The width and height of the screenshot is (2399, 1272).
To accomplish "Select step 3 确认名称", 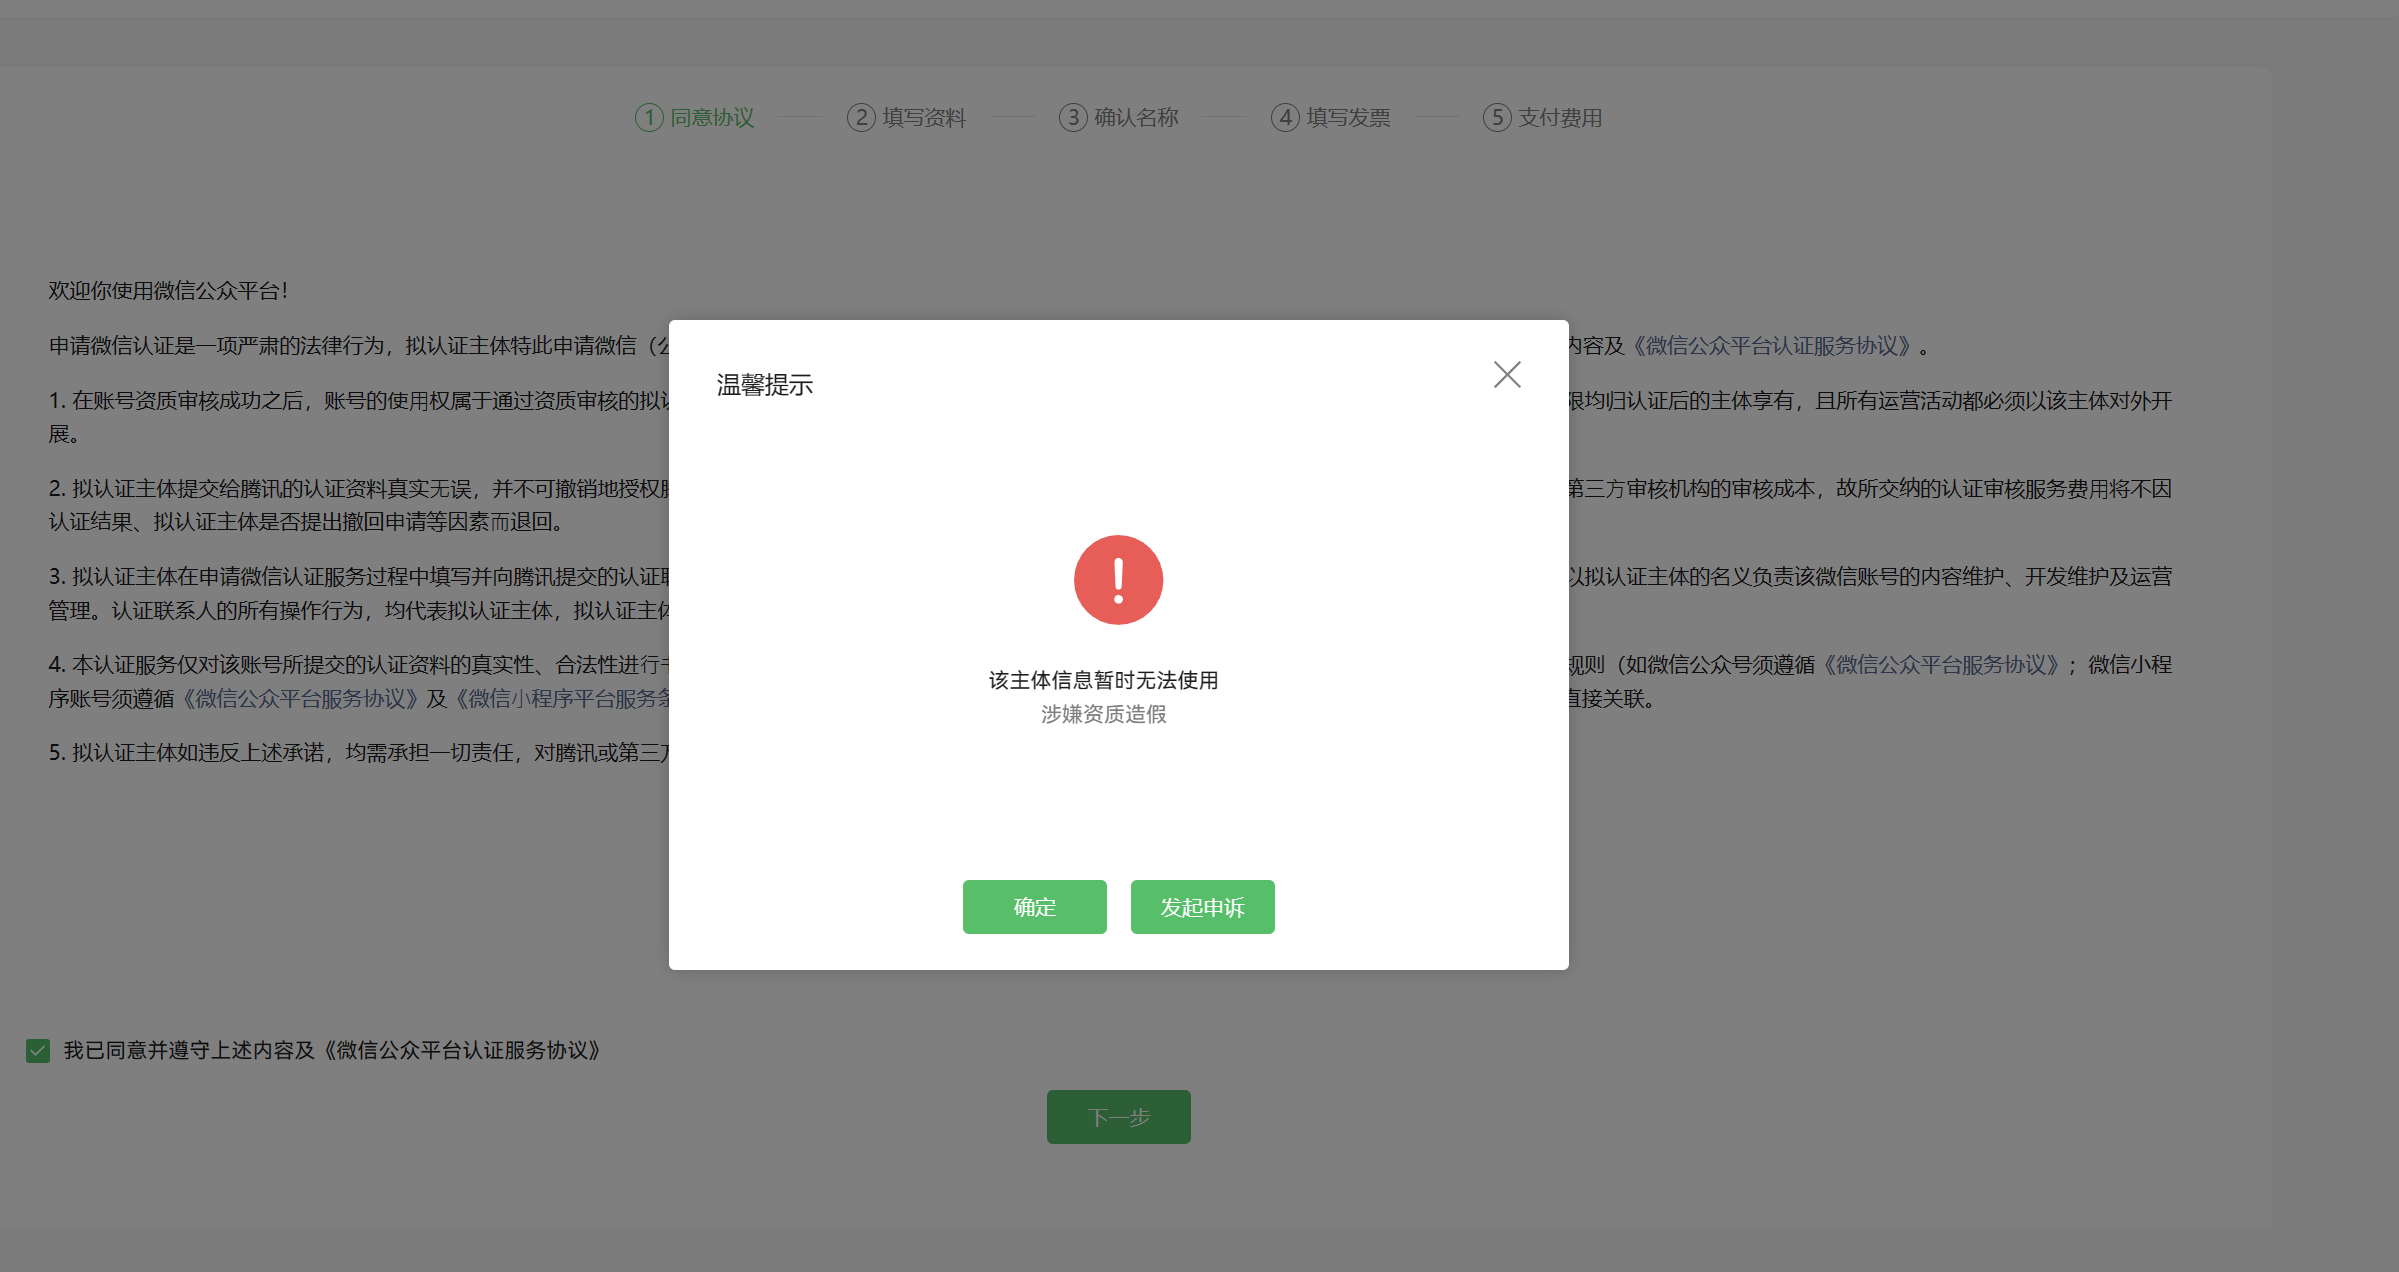I will (1135, 118).
